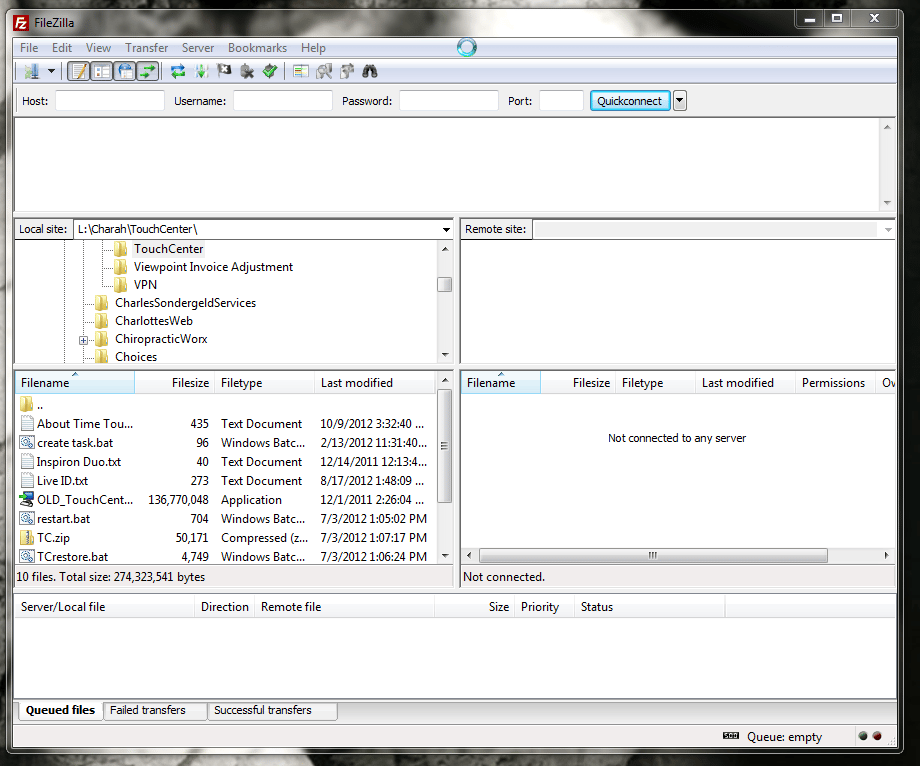Reconnect to the last server
This screenshot has width=920, height=766.
click(270, 72)
